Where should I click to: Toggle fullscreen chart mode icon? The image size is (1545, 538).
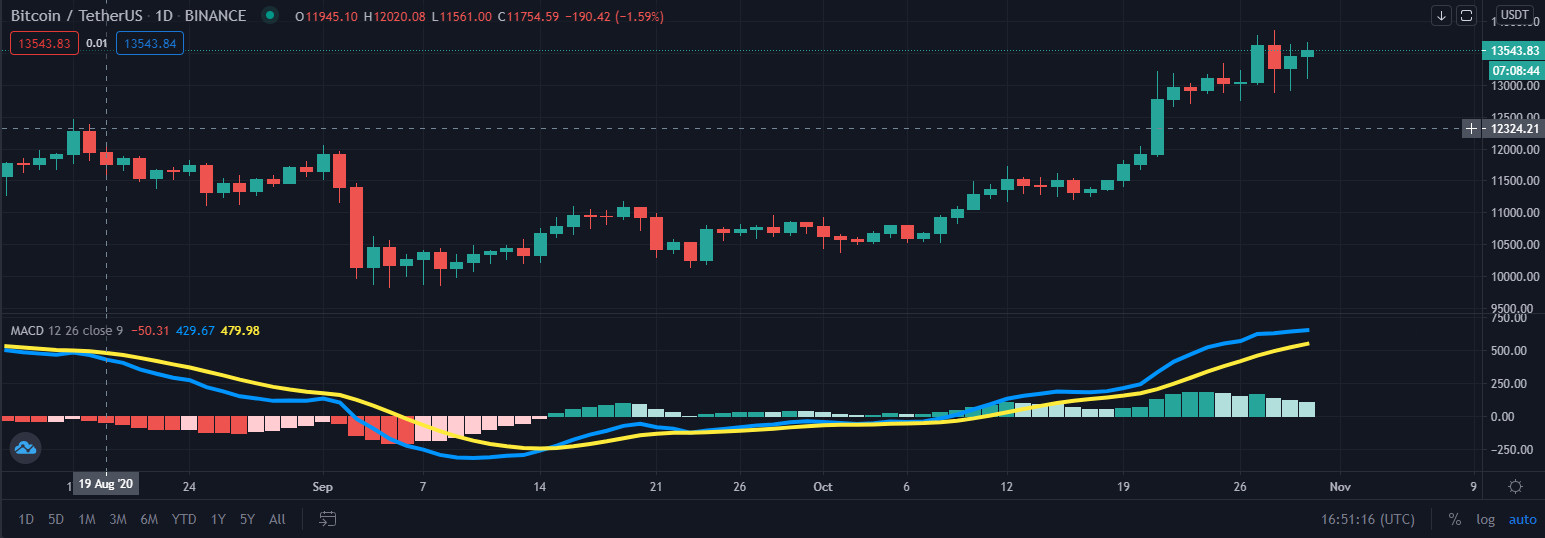coord(1467,15)
